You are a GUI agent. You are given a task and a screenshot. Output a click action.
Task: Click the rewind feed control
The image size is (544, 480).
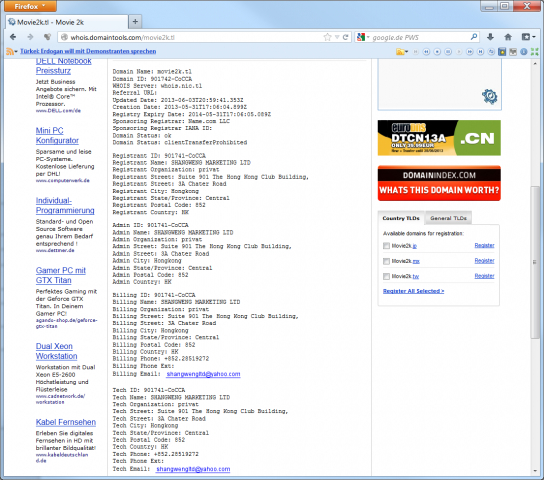pos(426,52)
